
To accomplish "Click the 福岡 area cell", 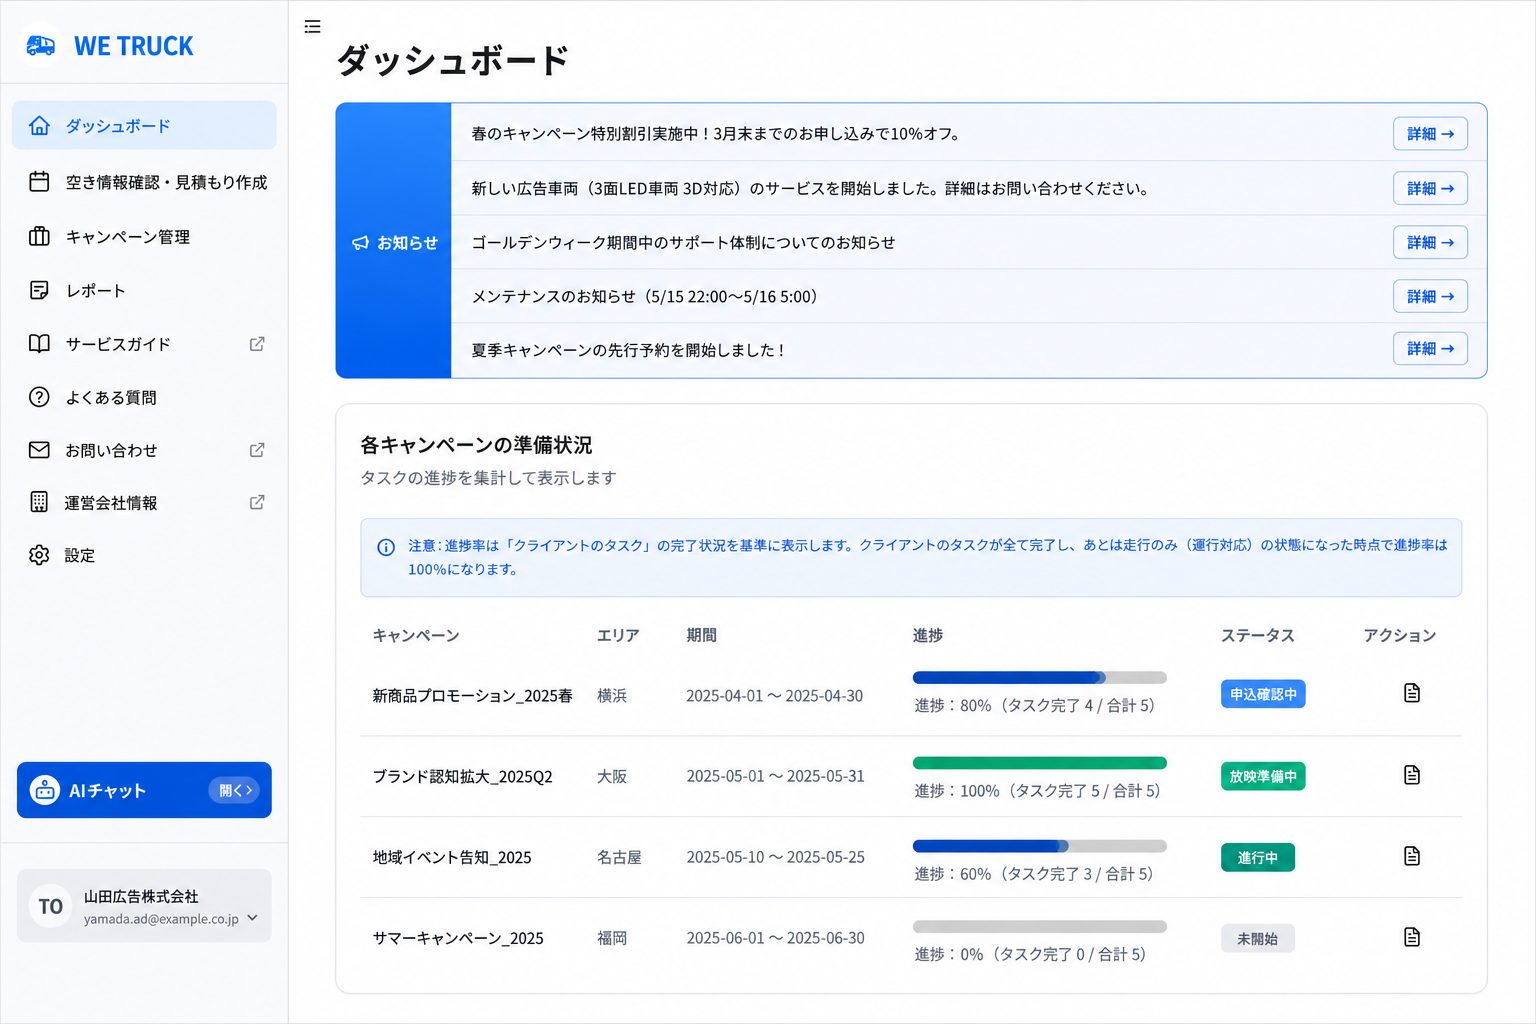I will [612, 939].
